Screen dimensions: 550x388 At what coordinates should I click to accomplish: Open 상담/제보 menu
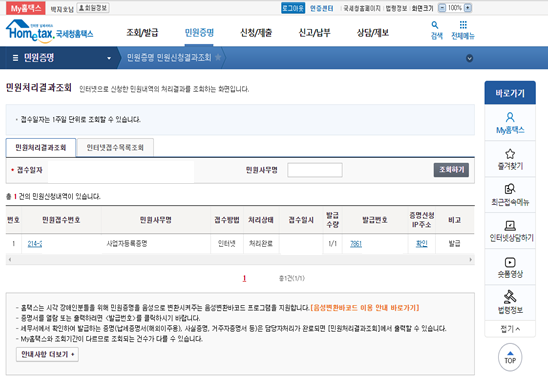coord(373,33)
